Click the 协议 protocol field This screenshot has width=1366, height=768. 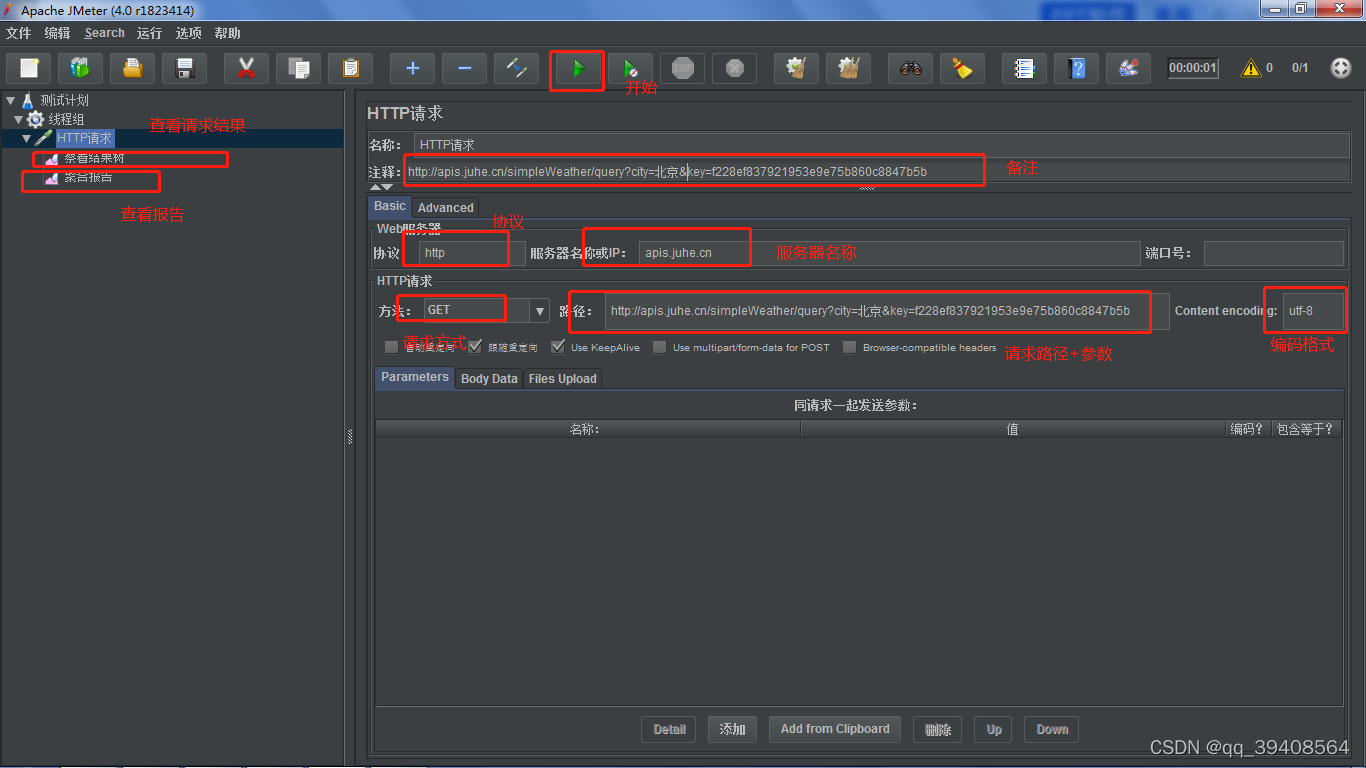pos(472,253)
